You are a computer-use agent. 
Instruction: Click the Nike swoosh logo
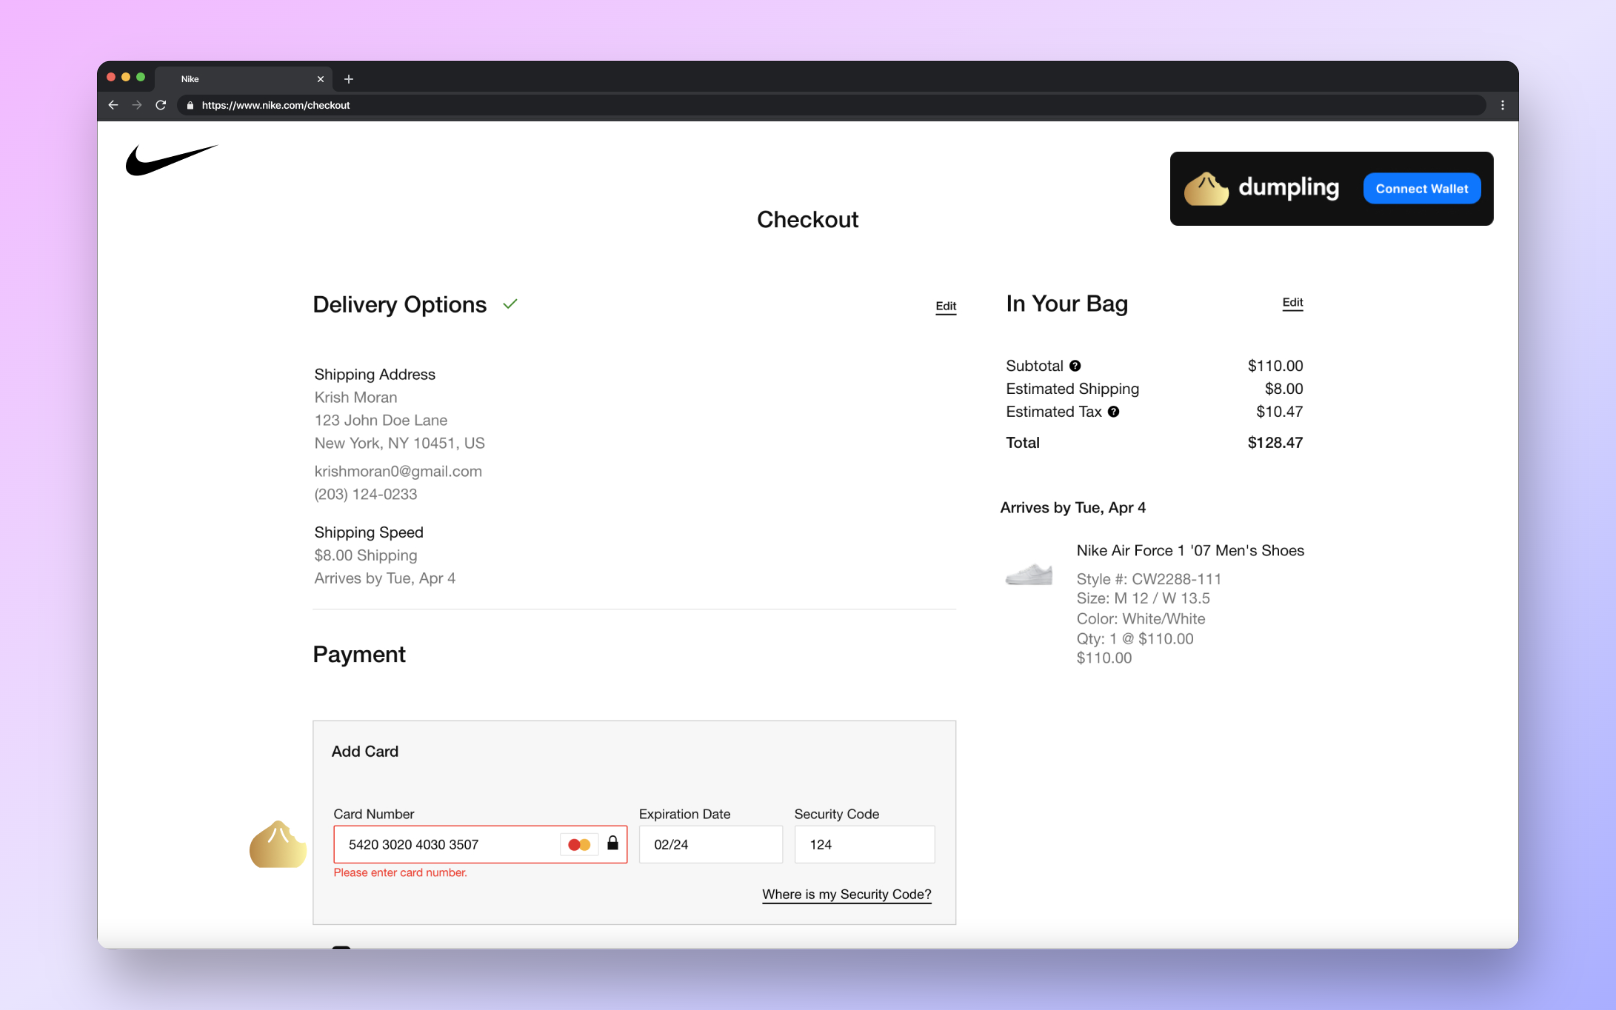pyautogui.click(x=171, y=160)
